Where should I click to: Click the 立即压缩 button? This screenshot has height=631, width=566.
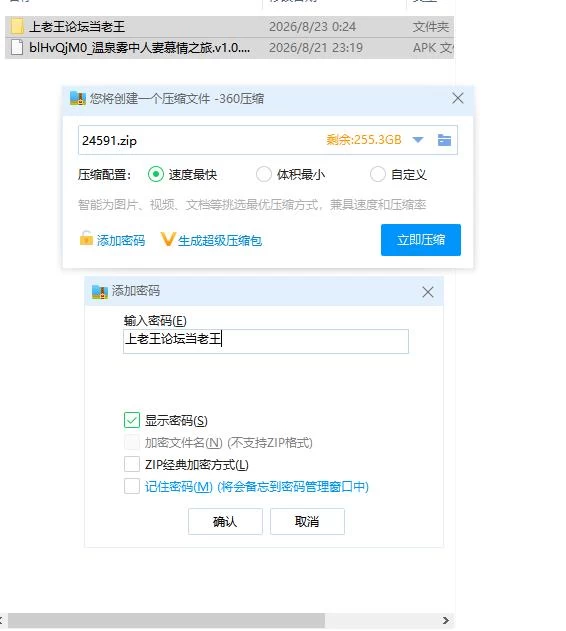[421, 240]
